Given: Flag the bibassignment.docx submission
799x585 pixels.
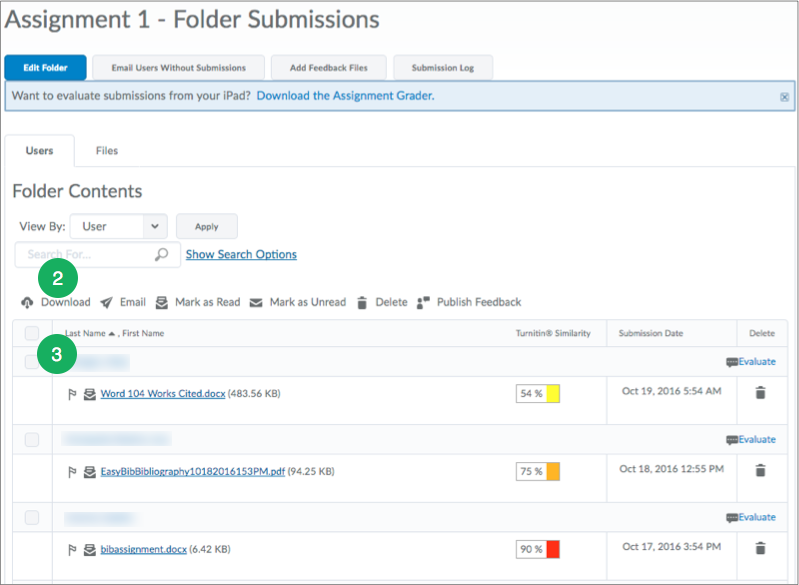Looking at the screenshot, I should (x=72, y=549).
